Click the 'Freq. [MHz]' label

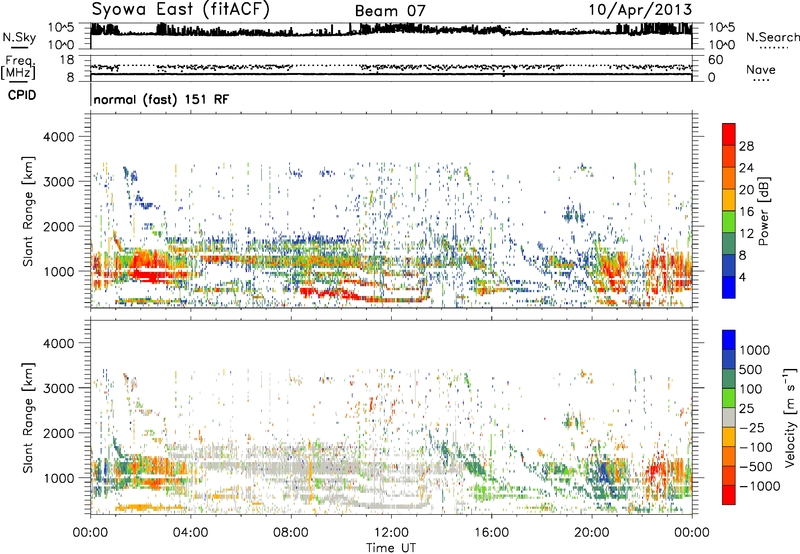pos(18,68)
